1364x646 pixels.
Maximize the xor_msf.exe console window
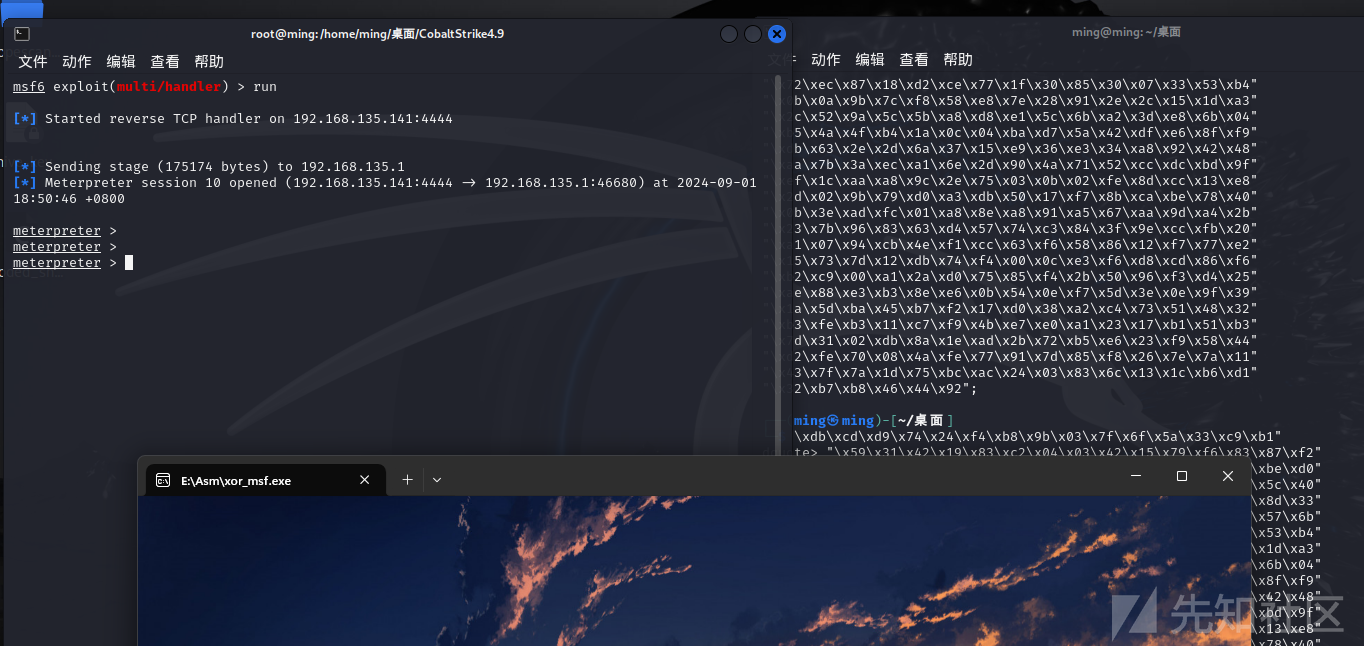(1182, 477)
